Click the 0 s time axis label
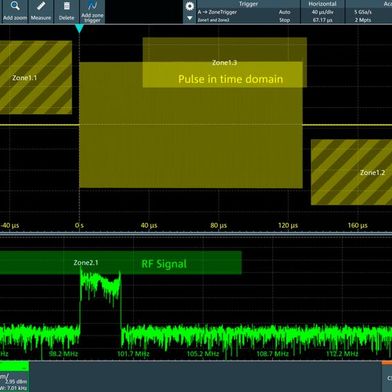Screen dimensions: 392x392 [79, 226]
